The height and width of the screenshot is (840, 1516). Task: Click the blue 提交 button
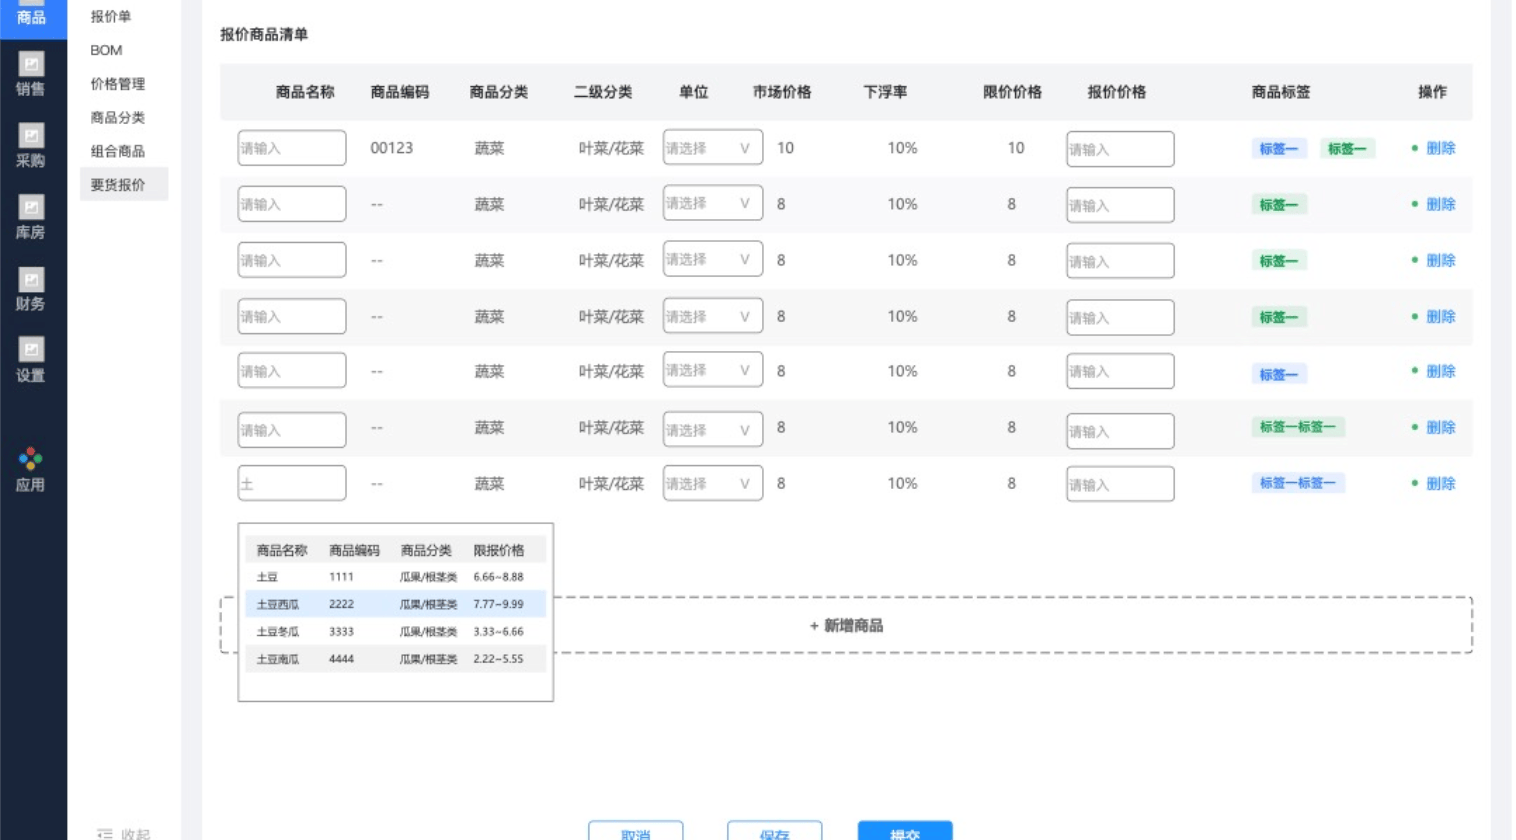(905, 831)
